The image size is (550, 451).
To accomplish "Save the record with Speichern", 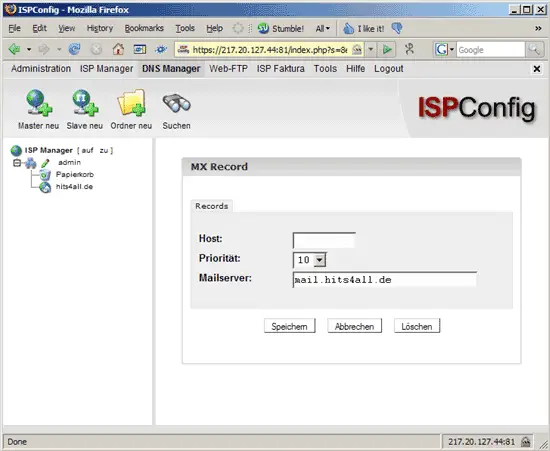I will [x=290, y=326].
